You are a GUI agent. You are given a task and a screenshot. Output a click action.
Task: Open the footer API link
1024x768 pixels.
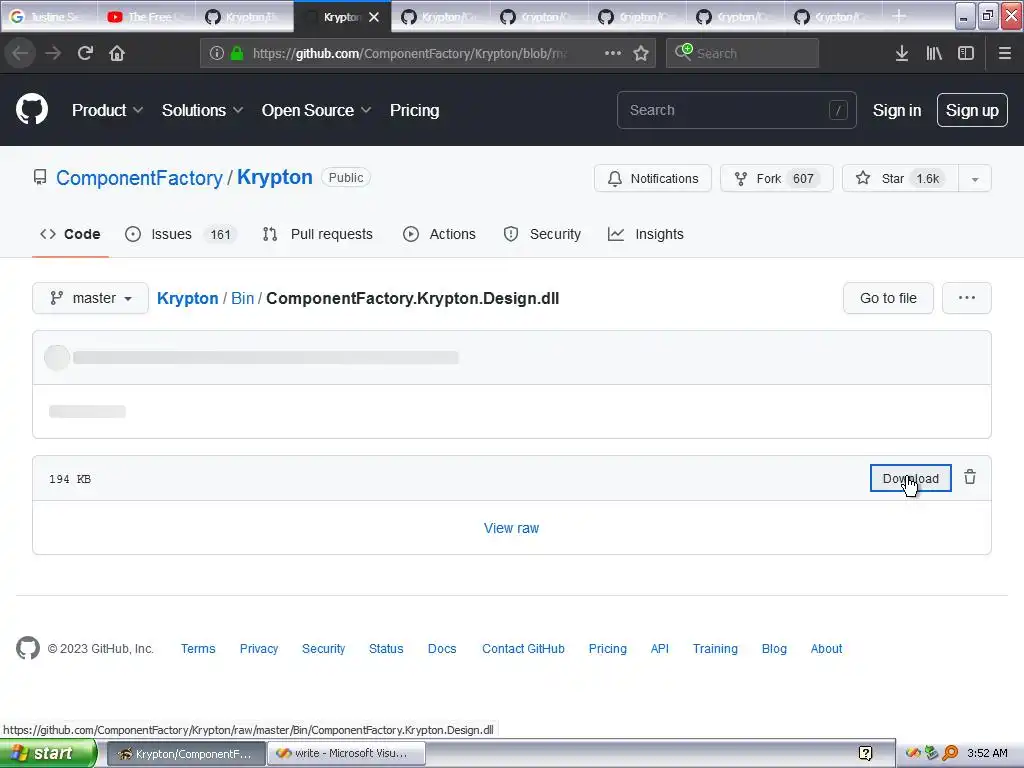coord(660,648)
